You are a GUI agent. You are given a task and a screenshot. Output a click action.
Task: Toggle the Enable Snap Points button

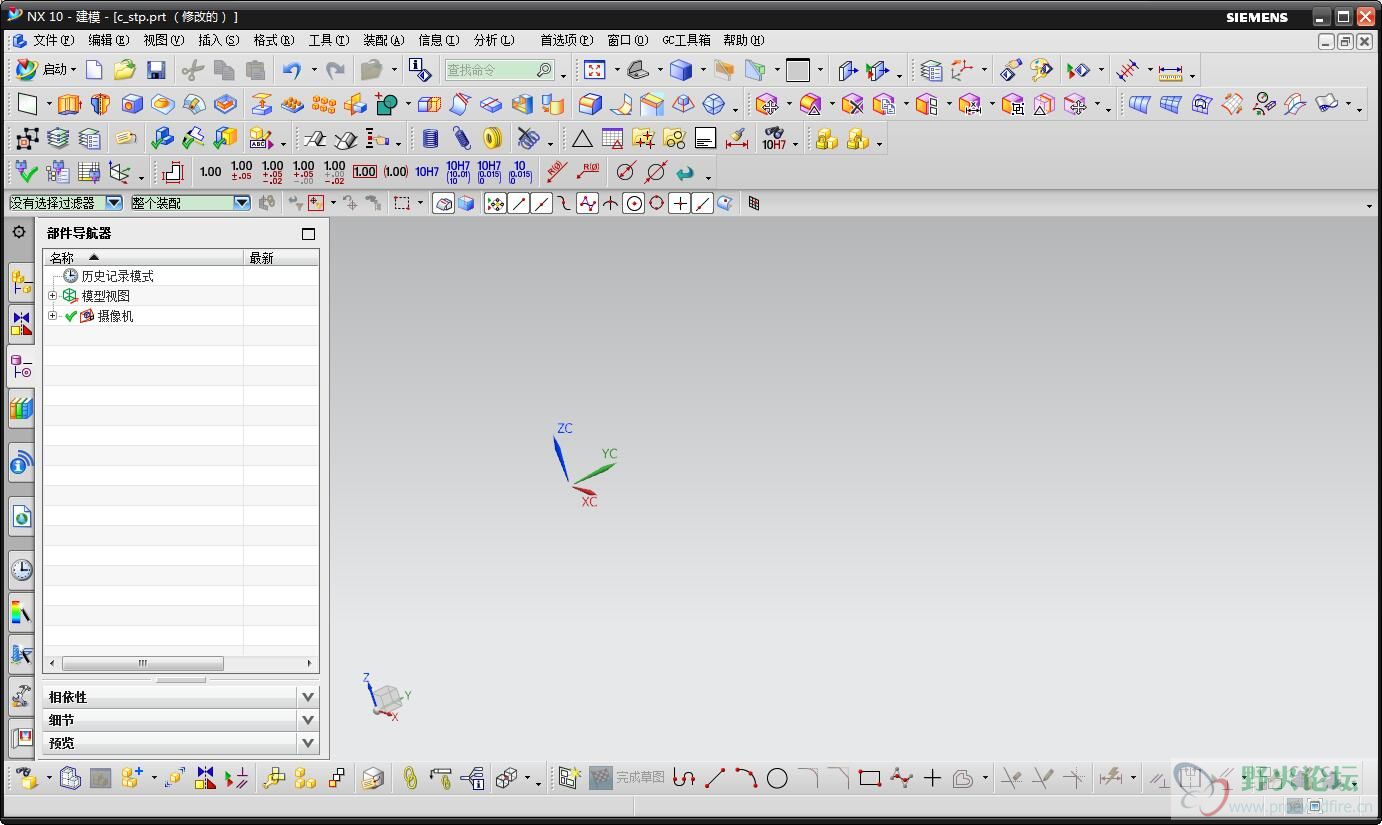pyautogui.click(x=495, y=203)
